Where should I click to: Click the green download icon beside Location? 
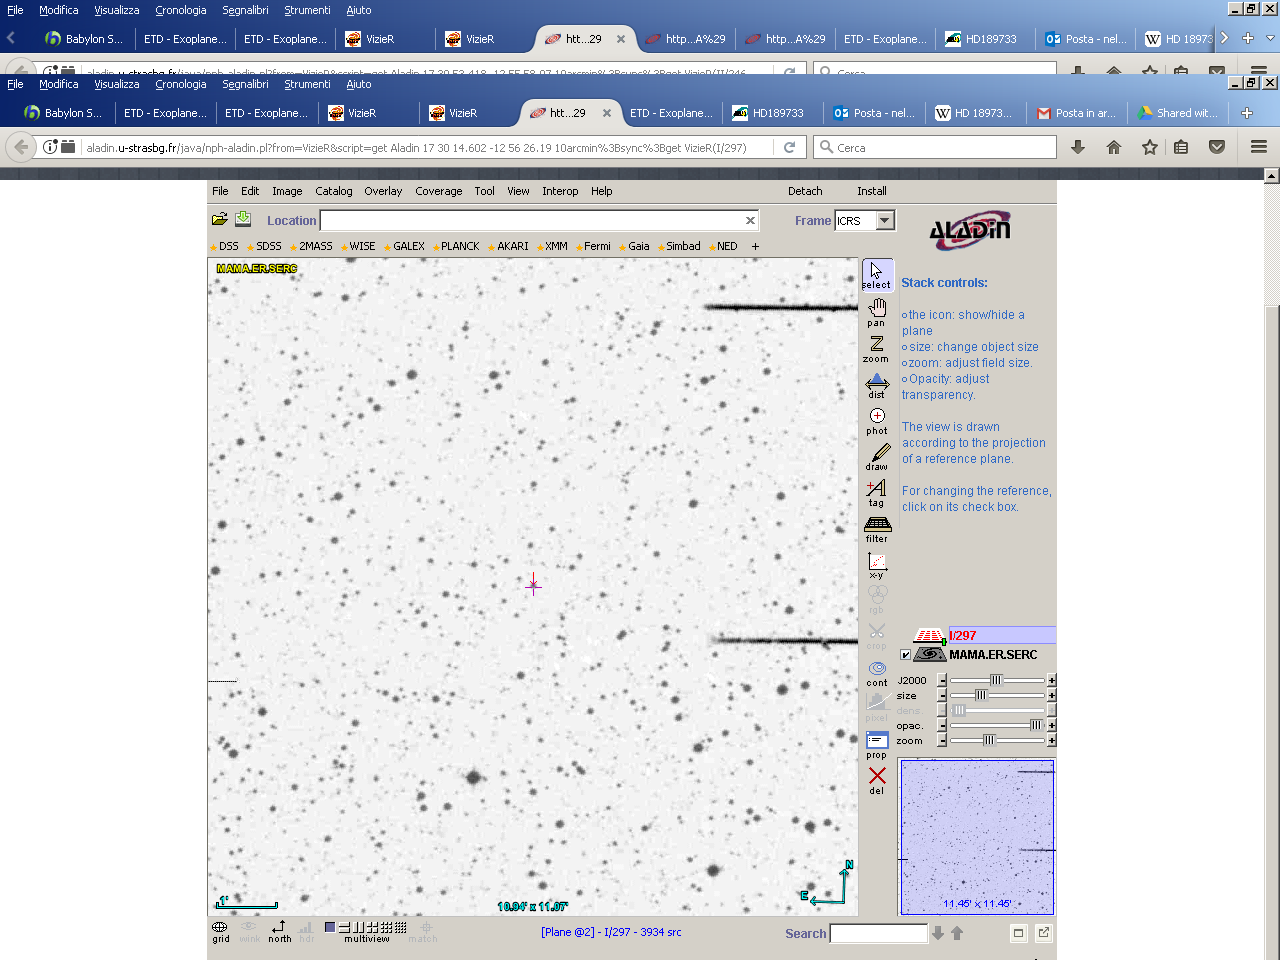click(243, 219)
